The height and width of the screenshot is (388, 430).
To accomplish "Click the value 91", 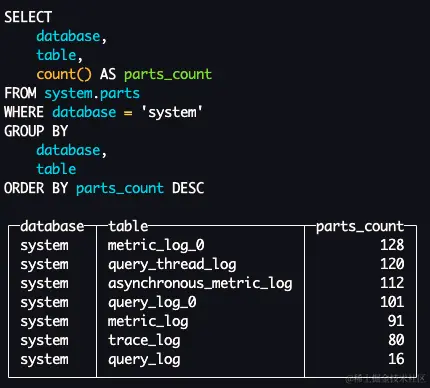I will click(x=396, y=321).
